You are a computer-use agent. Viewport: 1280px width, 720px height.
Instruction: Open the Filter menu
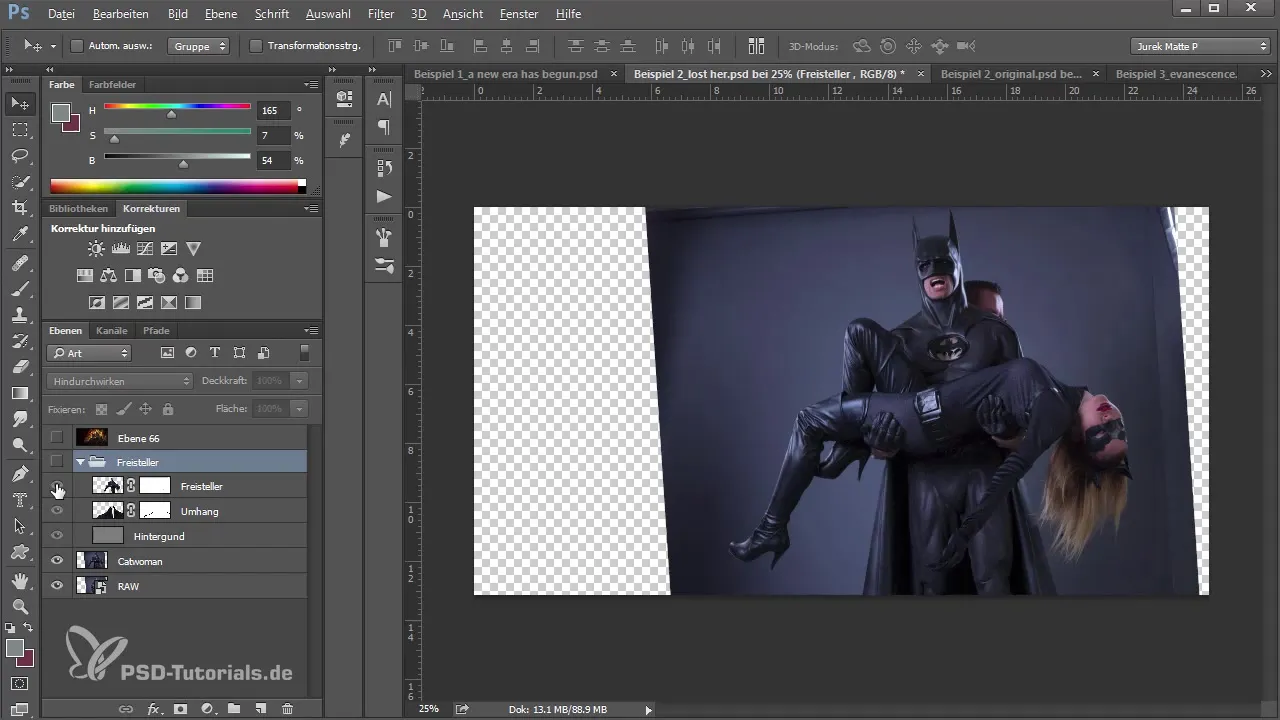tap(380, 14)
